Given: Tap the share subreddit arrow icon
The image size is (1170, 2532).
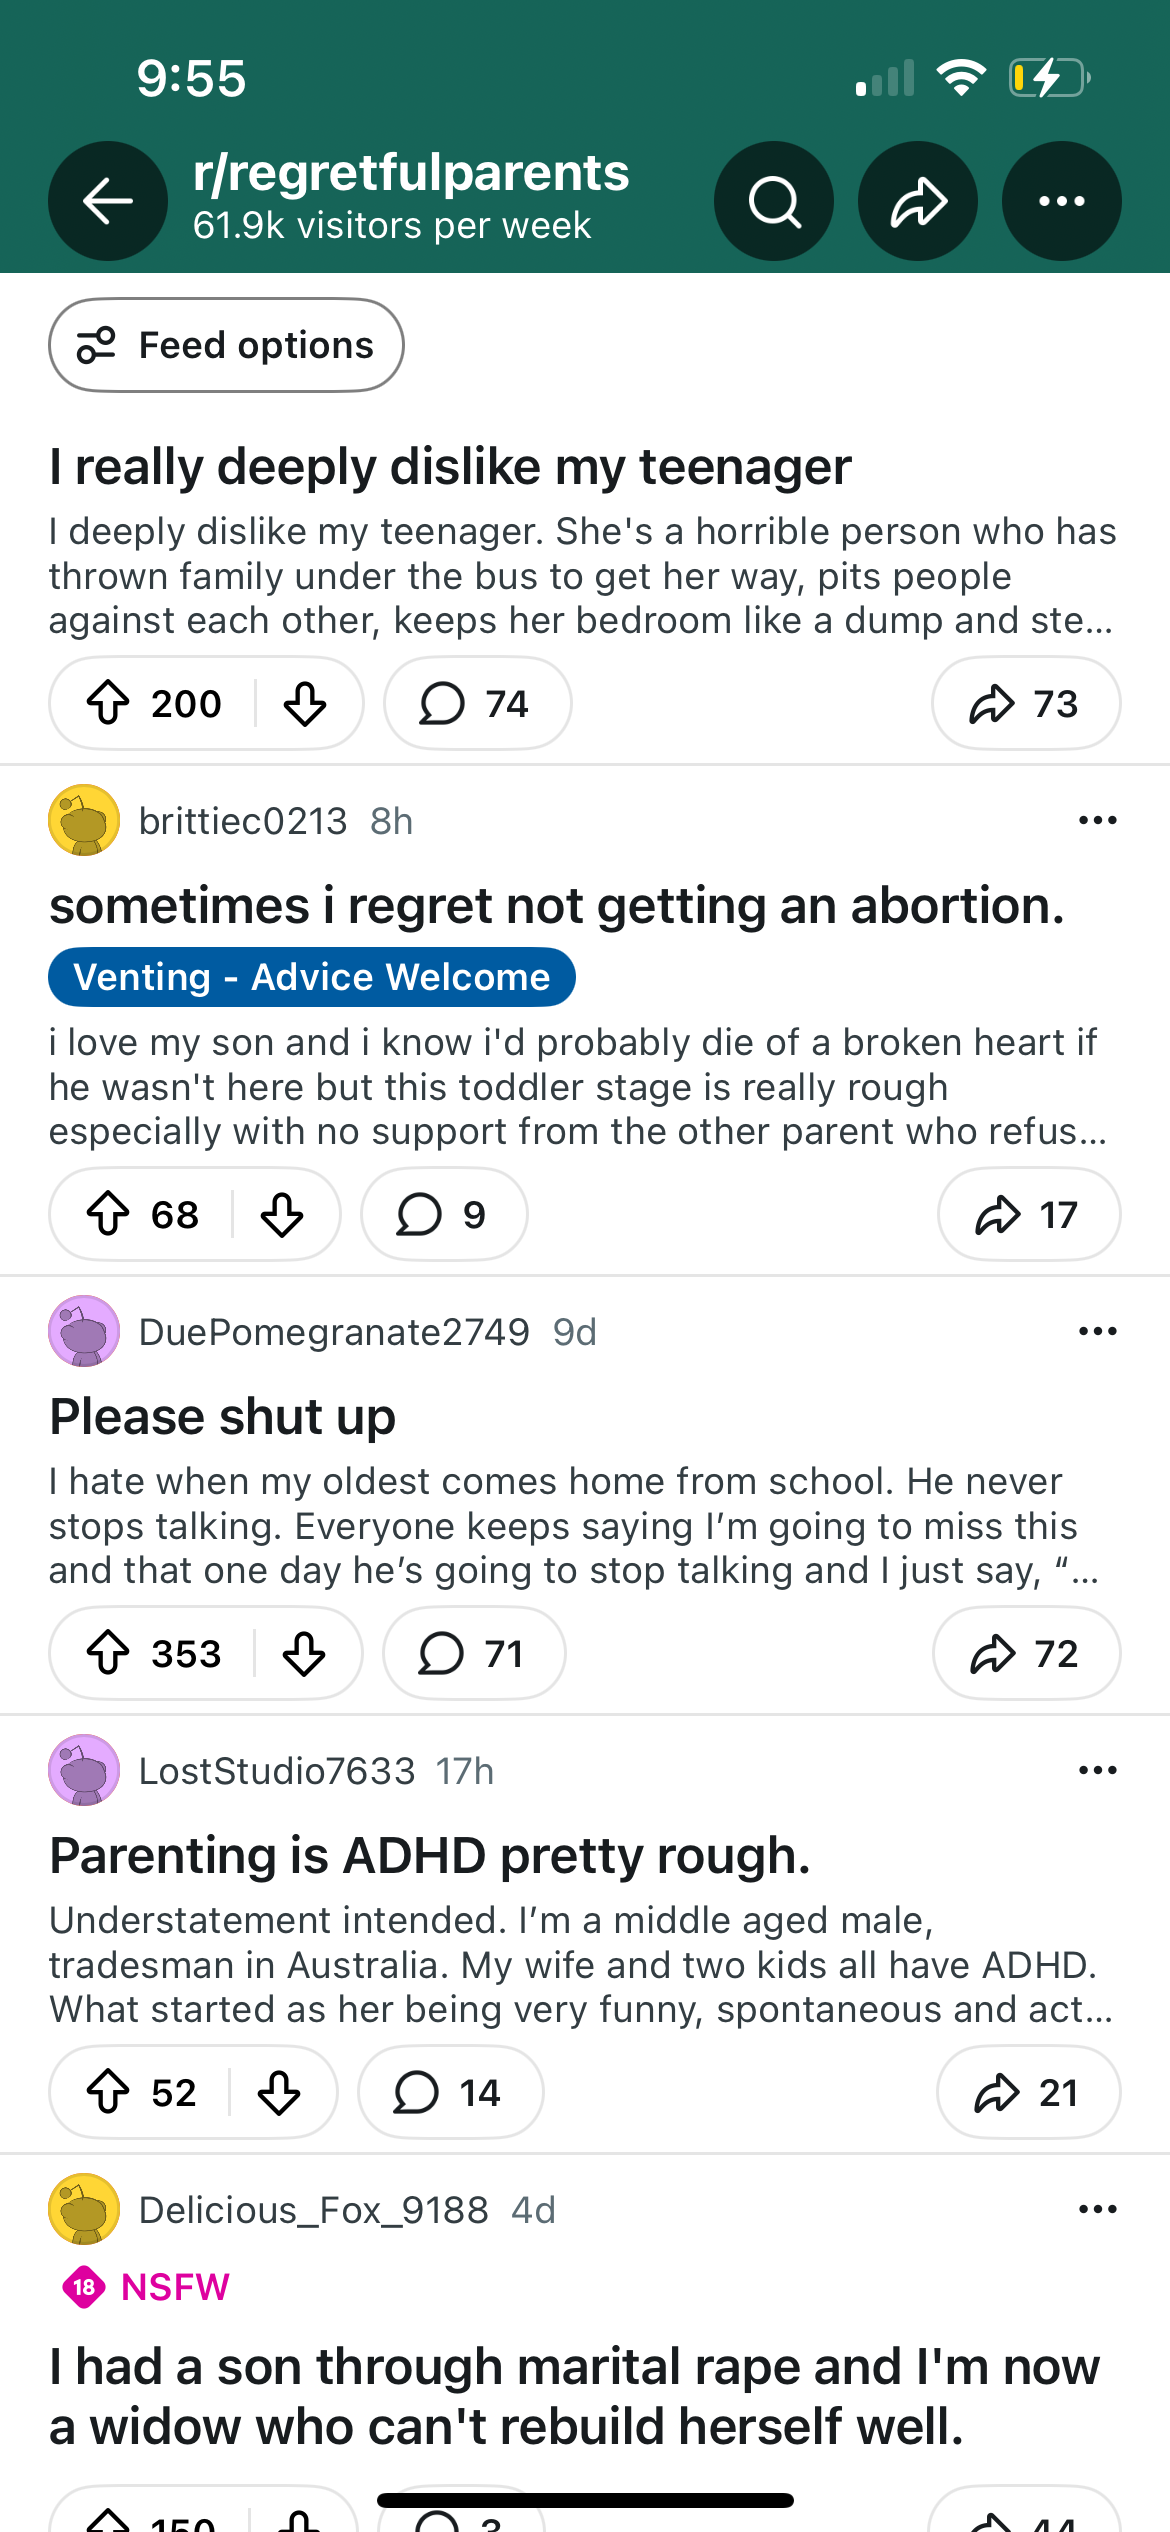Looking at the screenshot, I should (x=918, y=201).
